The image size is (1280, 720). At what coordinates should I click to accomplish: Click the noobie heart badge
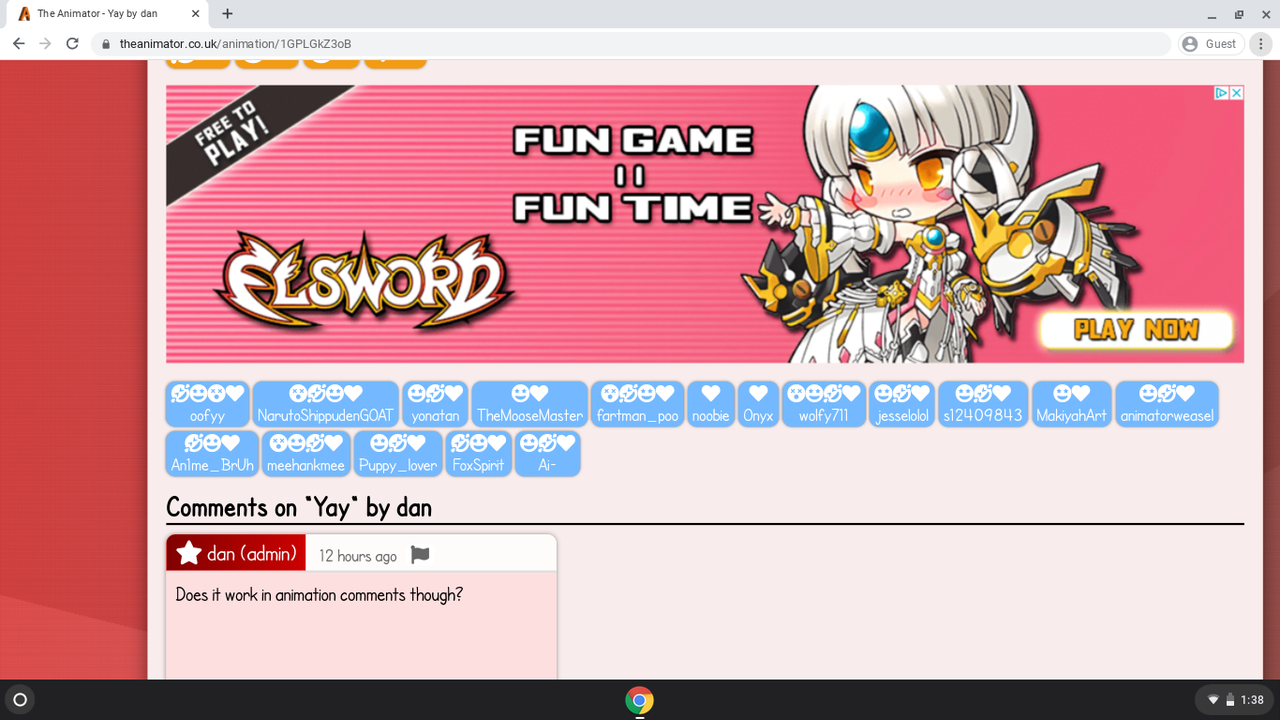click(711, 404)
